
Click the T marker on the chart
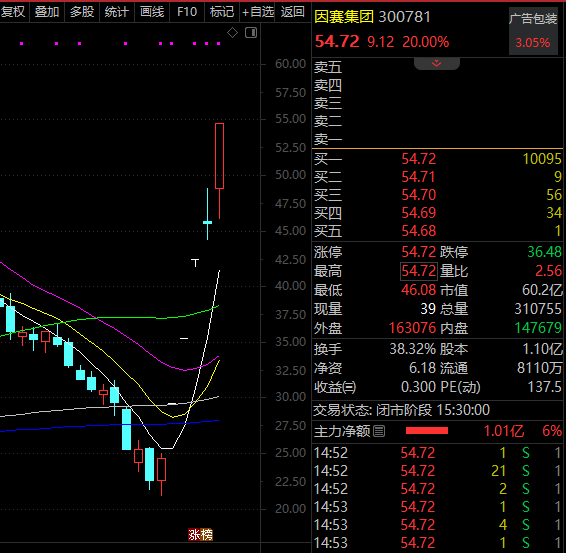[x=195, y=263]
